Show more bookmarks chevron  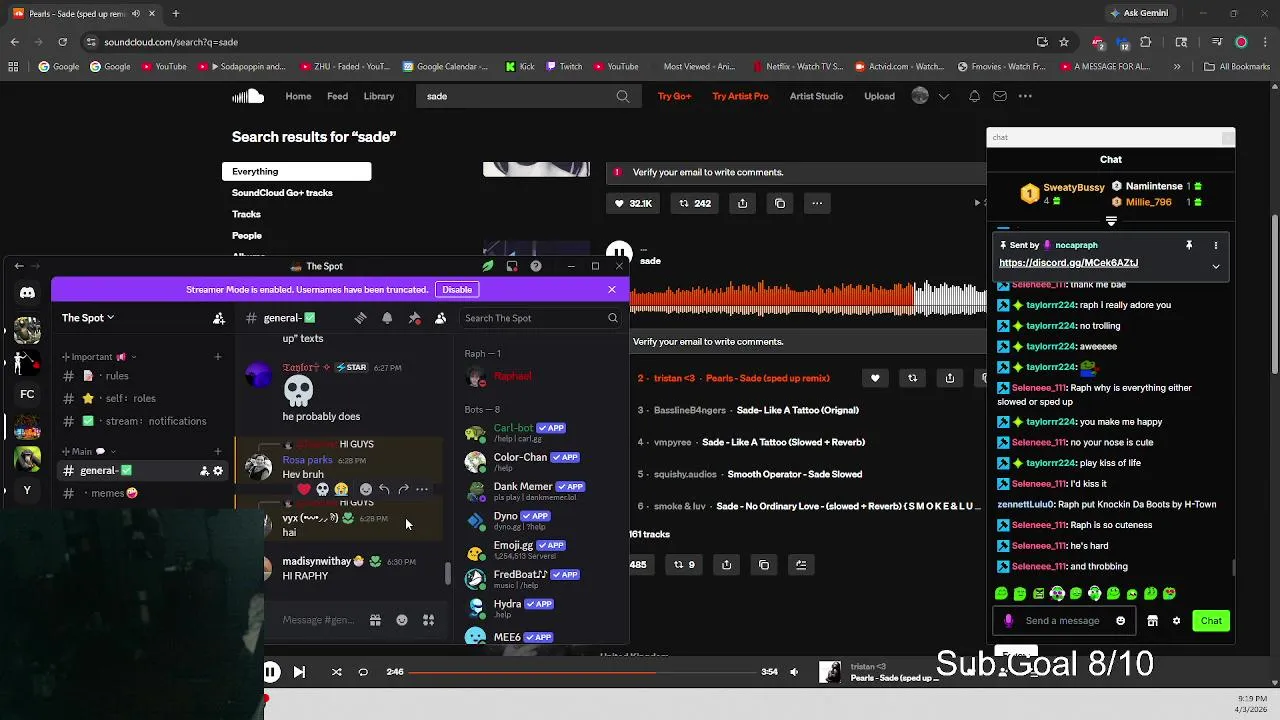point(1177,67)
